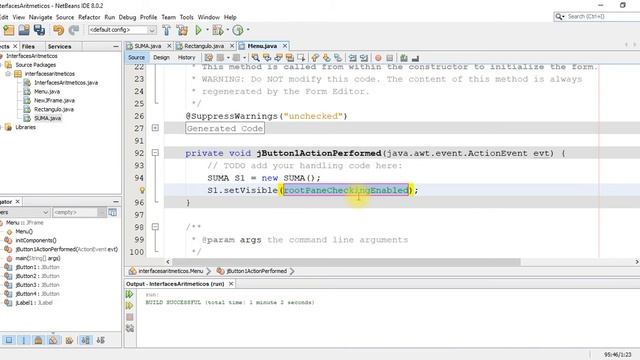Switch to the Design view
The image size is (640, 360).
[161, 58]
